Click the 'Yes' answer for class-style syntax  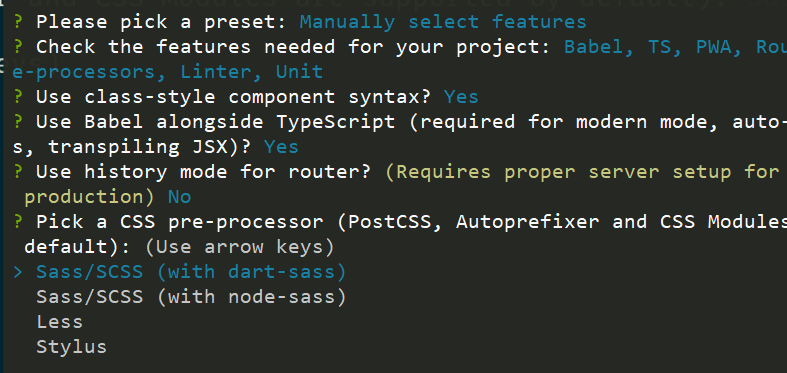pos(461,97)
